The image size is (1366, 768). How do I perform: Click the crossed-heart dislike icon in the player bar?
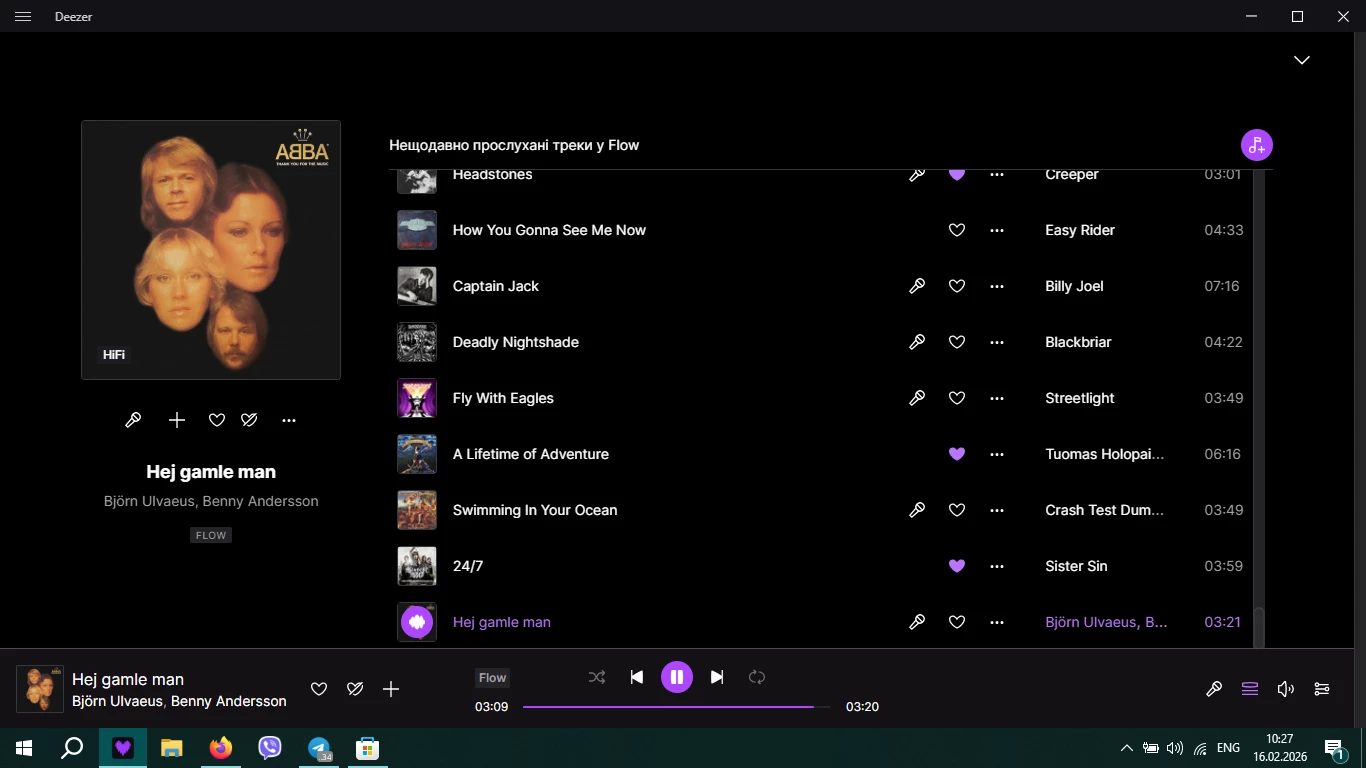(x=355, y=689)
